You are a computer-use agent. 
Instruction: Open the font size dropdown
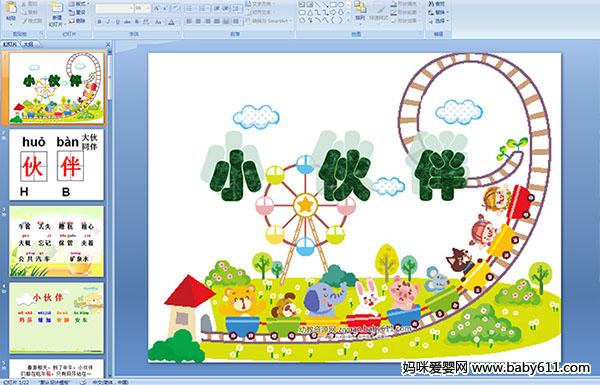pos(148,8)
